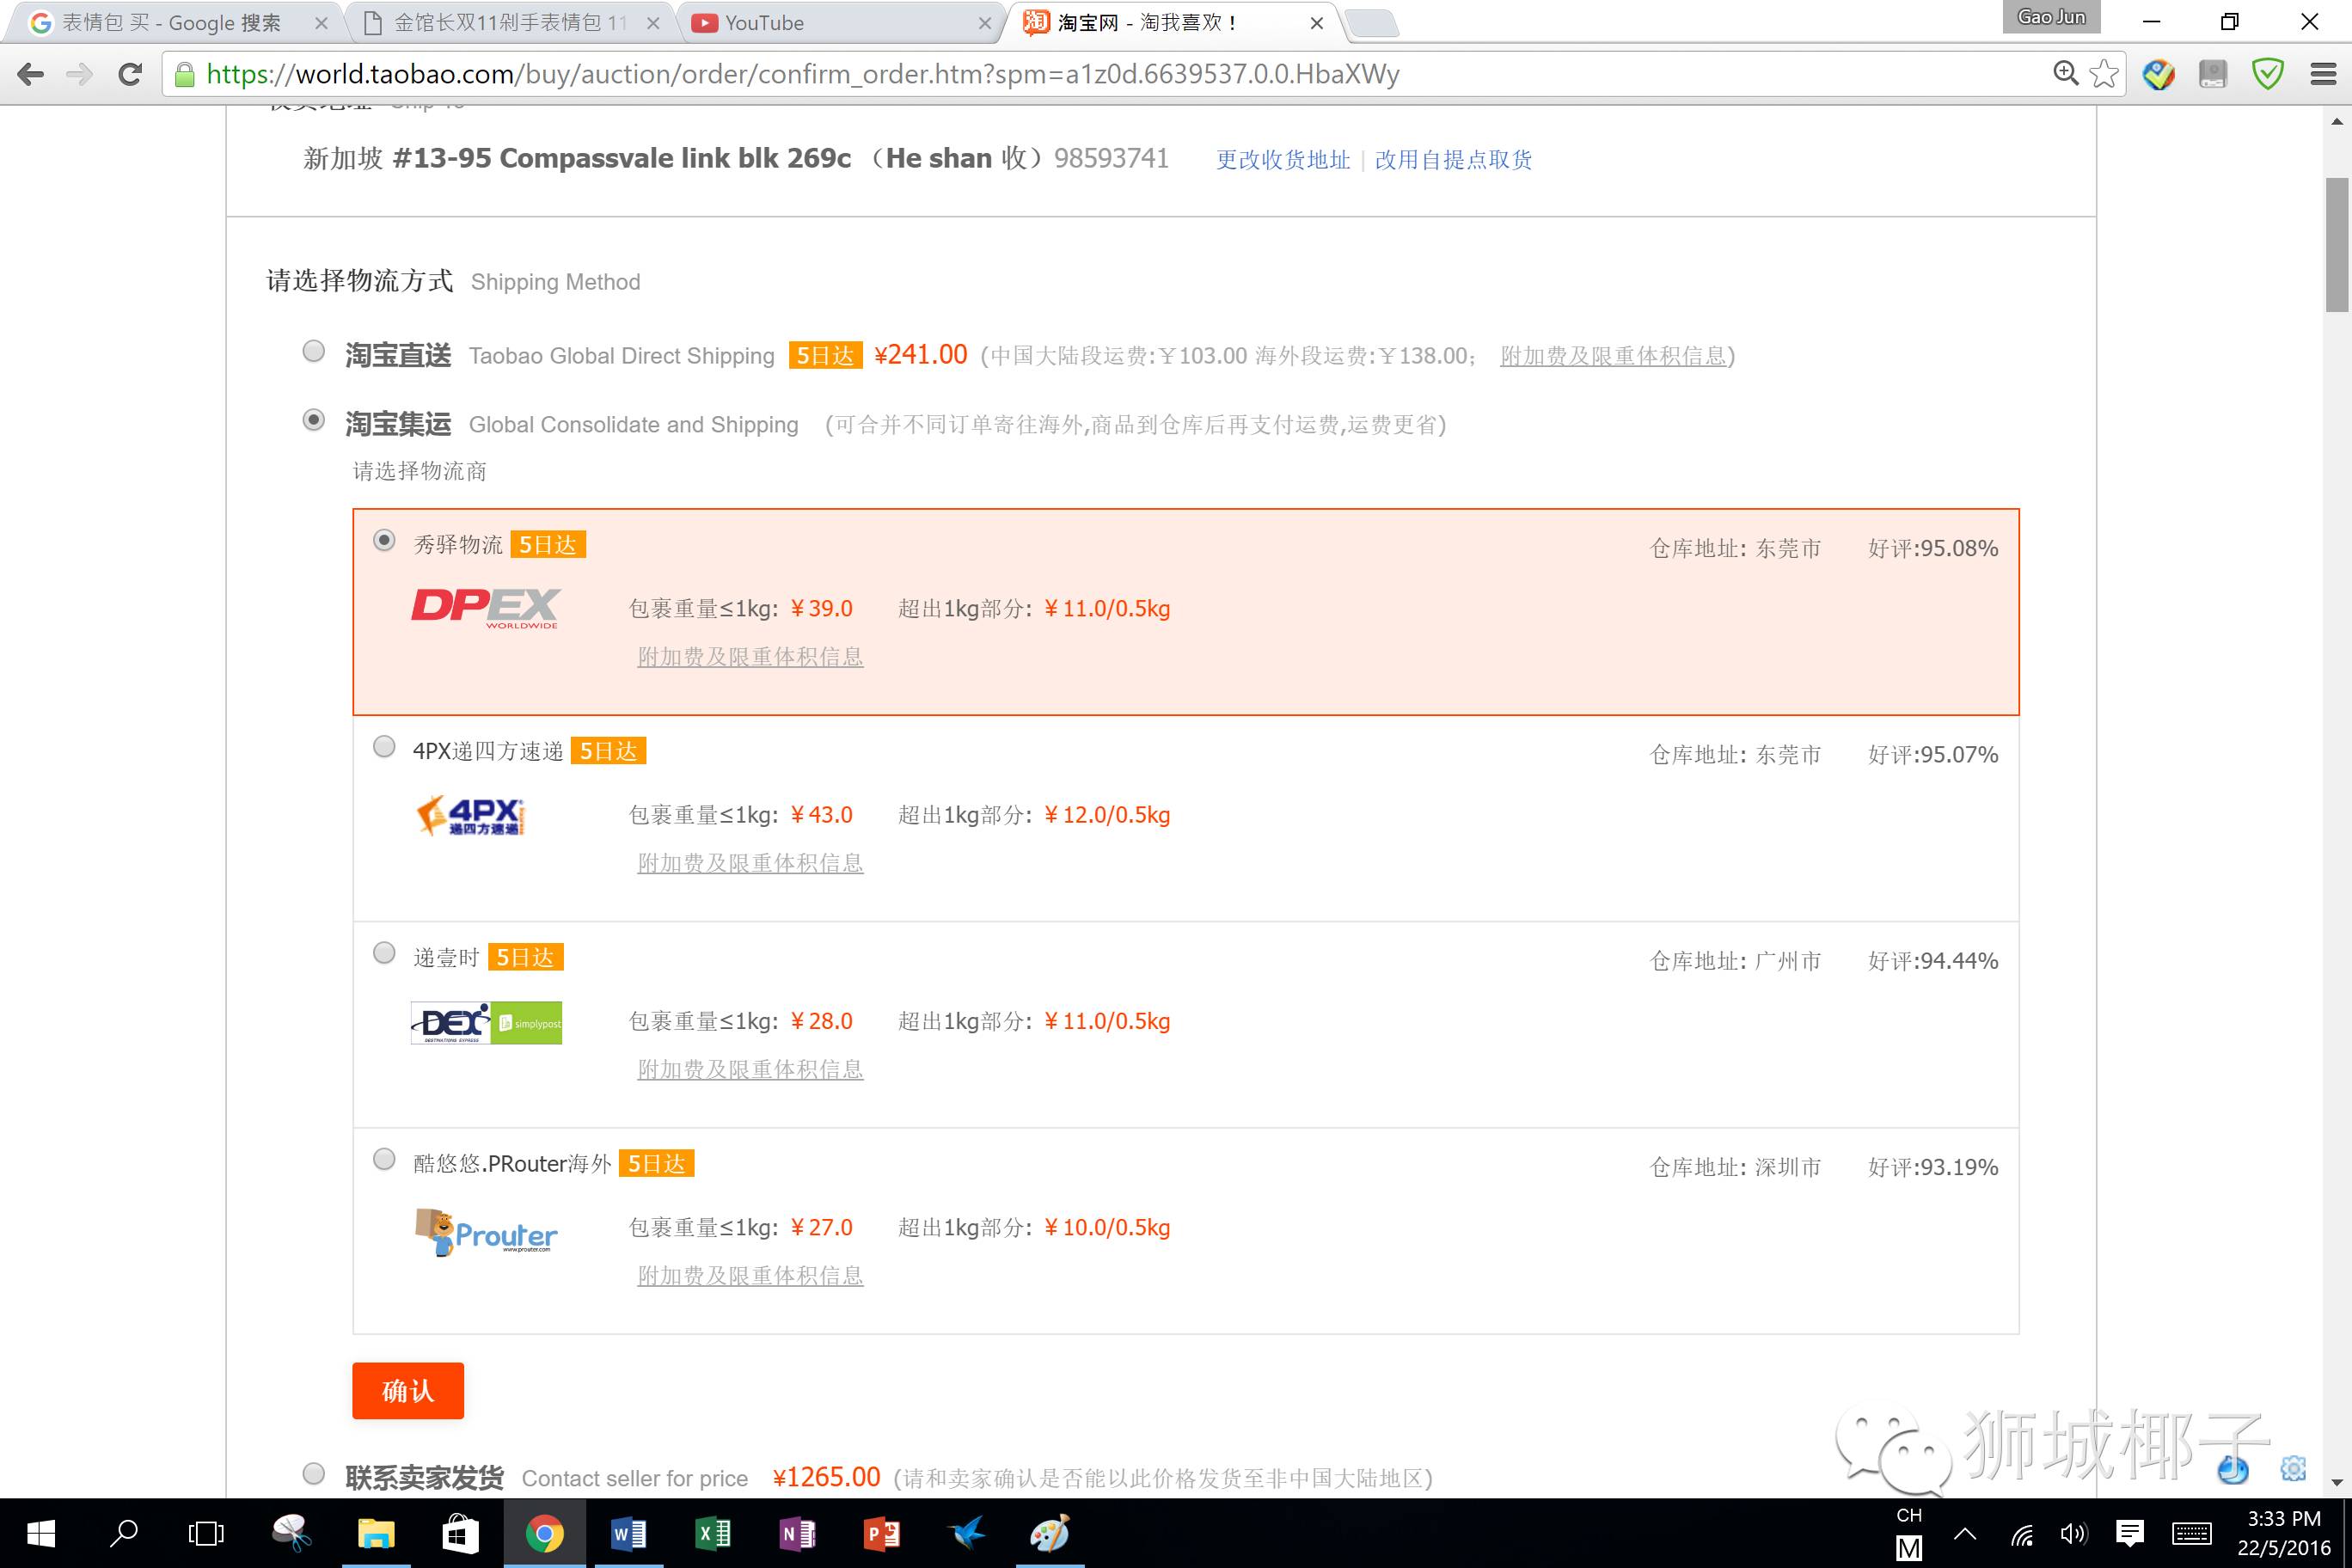Image resolution: width=2352 pixels, height=1568 pixels.
Task: Choose the 4PX递四方速递 logistics radio button
Action: pos(384,747)
